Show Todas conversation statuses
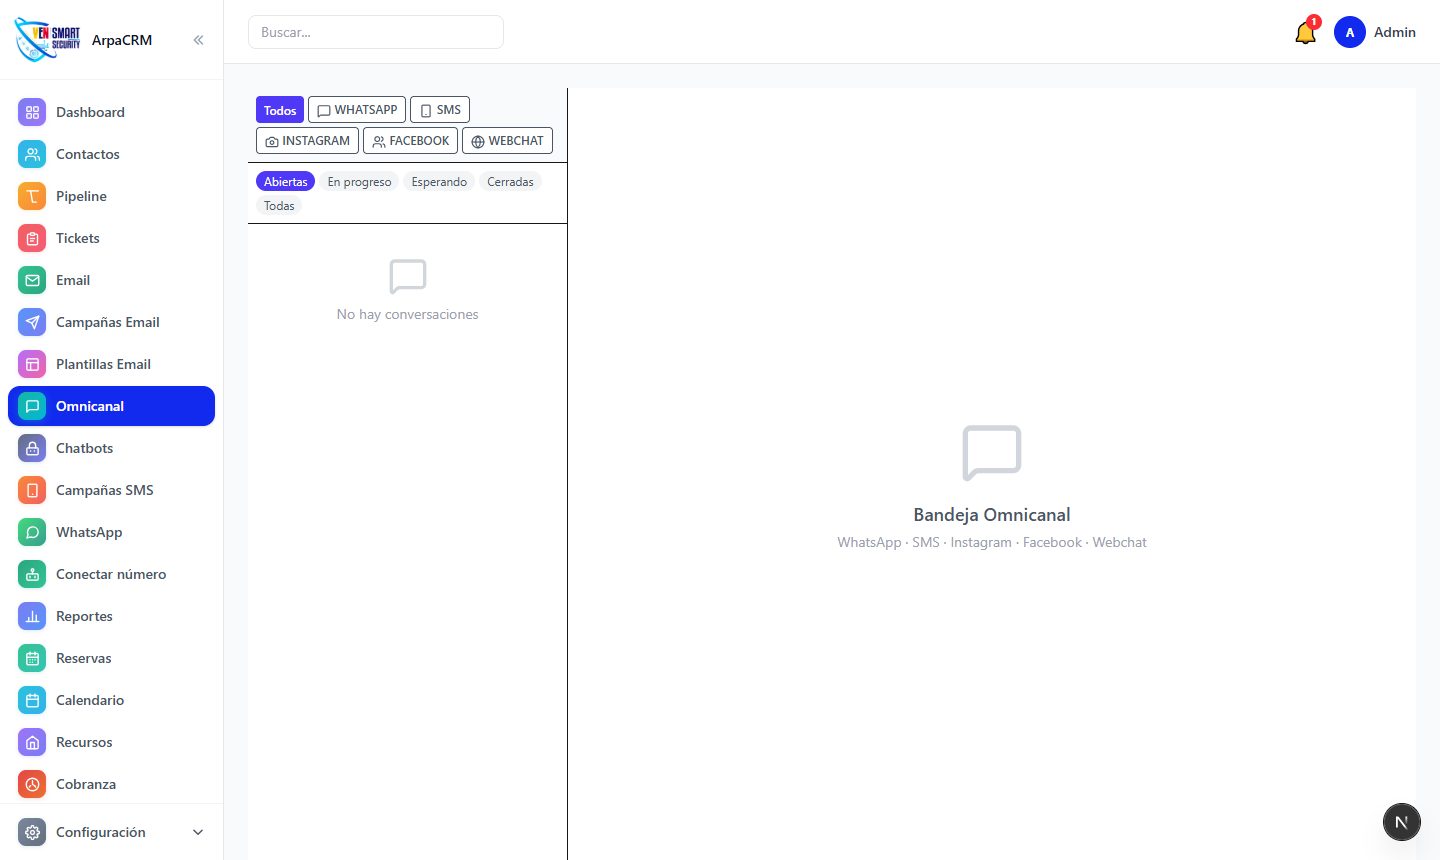This screenshot has width=1440, height=860. click(279, 205)
